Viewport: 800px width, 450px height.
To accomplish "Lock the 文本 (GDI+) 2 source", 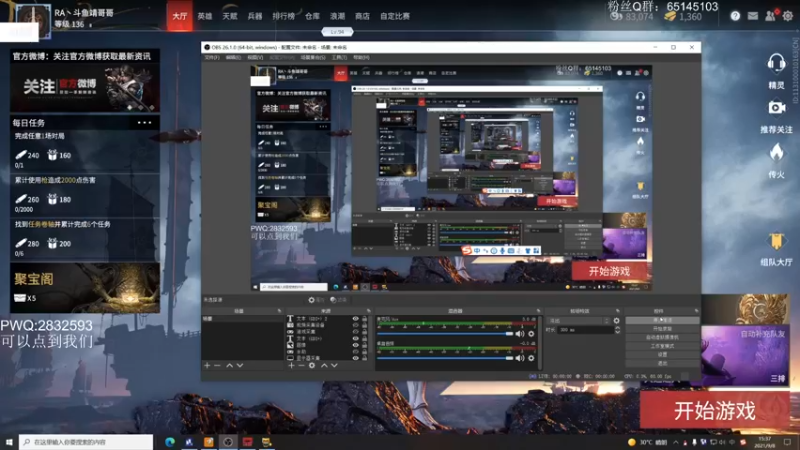I will [364, 318].
